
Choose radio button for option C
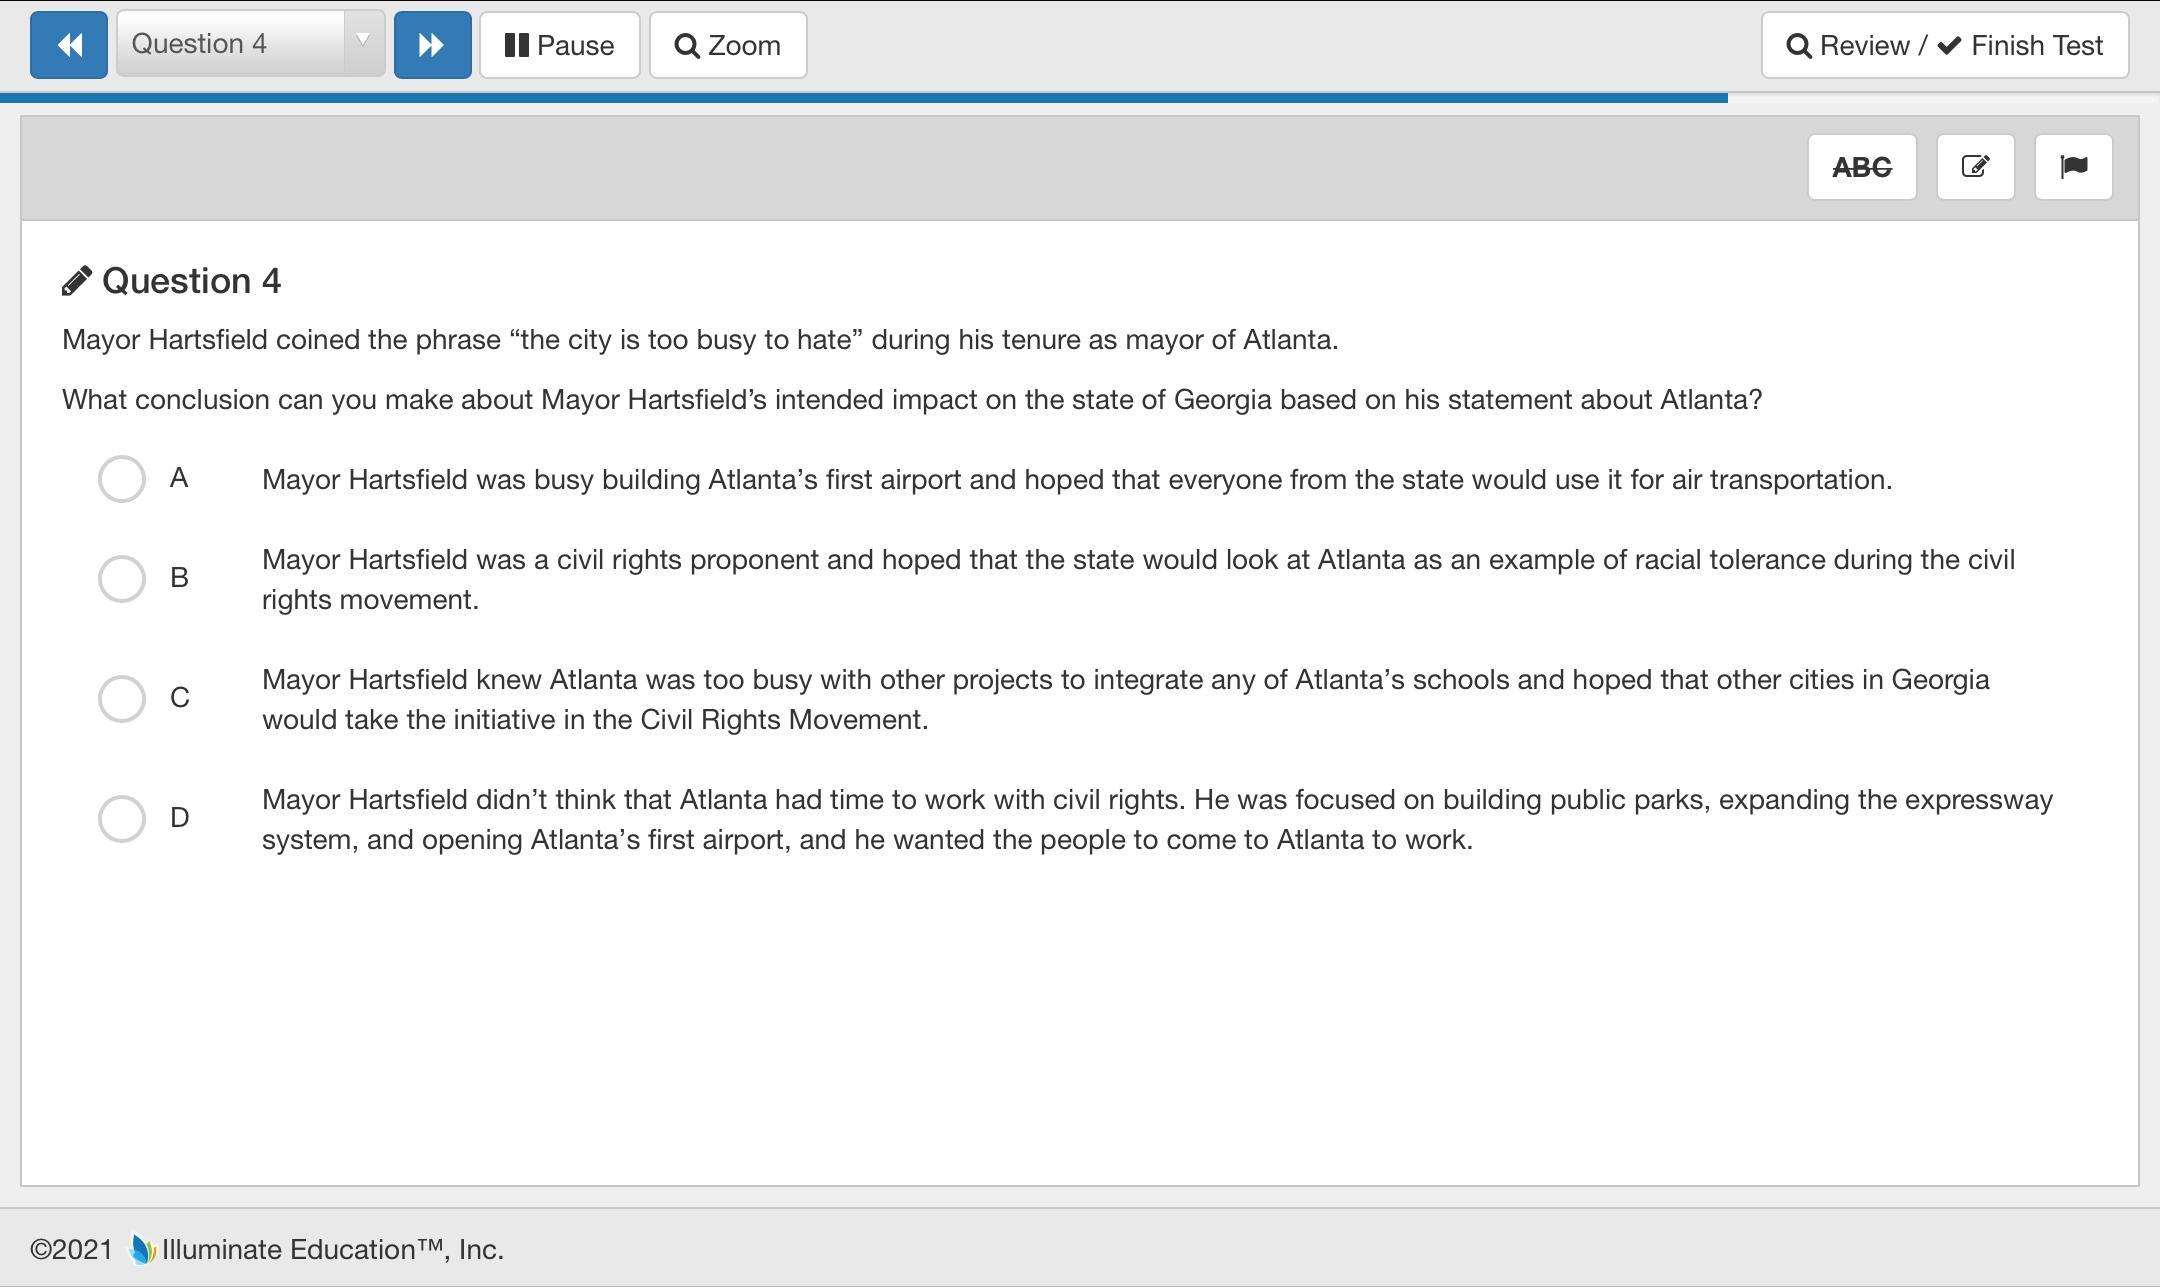pos(122,698)
